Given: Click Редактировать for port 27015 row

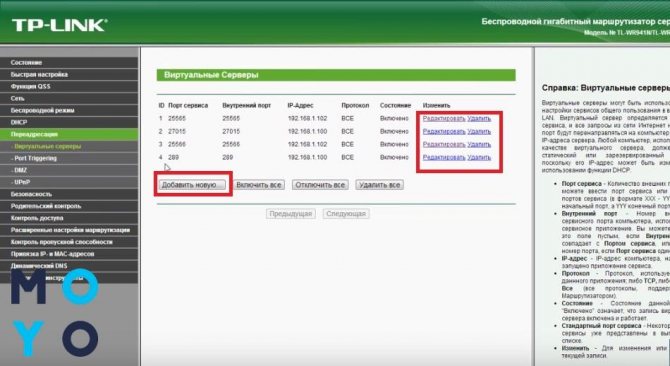Looking at the screenshot, I should (x=444, y=132).
